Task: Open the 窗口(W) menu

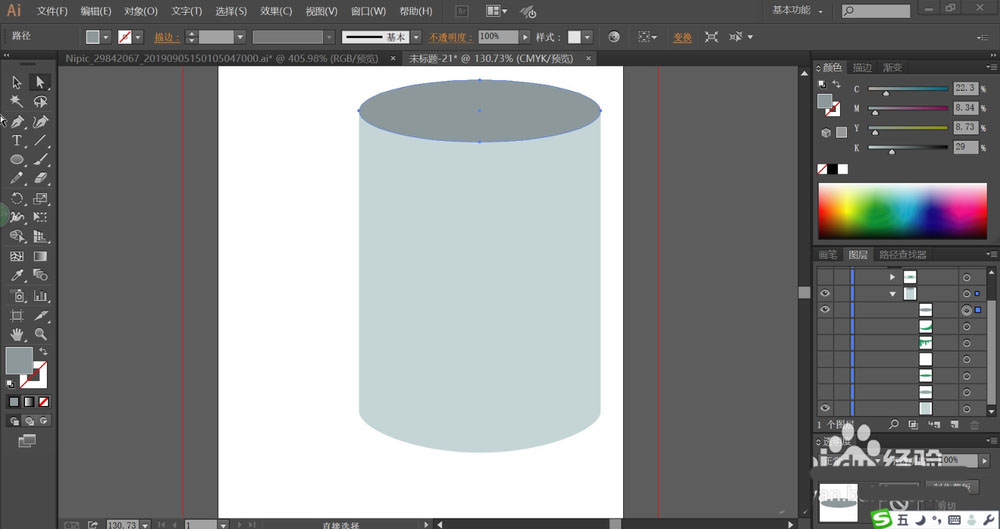Action: (369, 11)
